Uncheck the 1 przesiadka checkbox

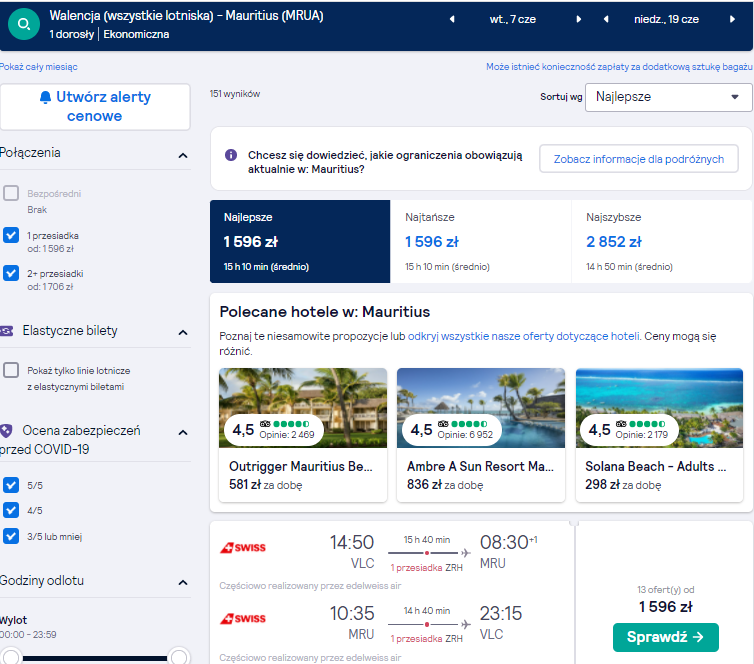click(x=11, y=235)
